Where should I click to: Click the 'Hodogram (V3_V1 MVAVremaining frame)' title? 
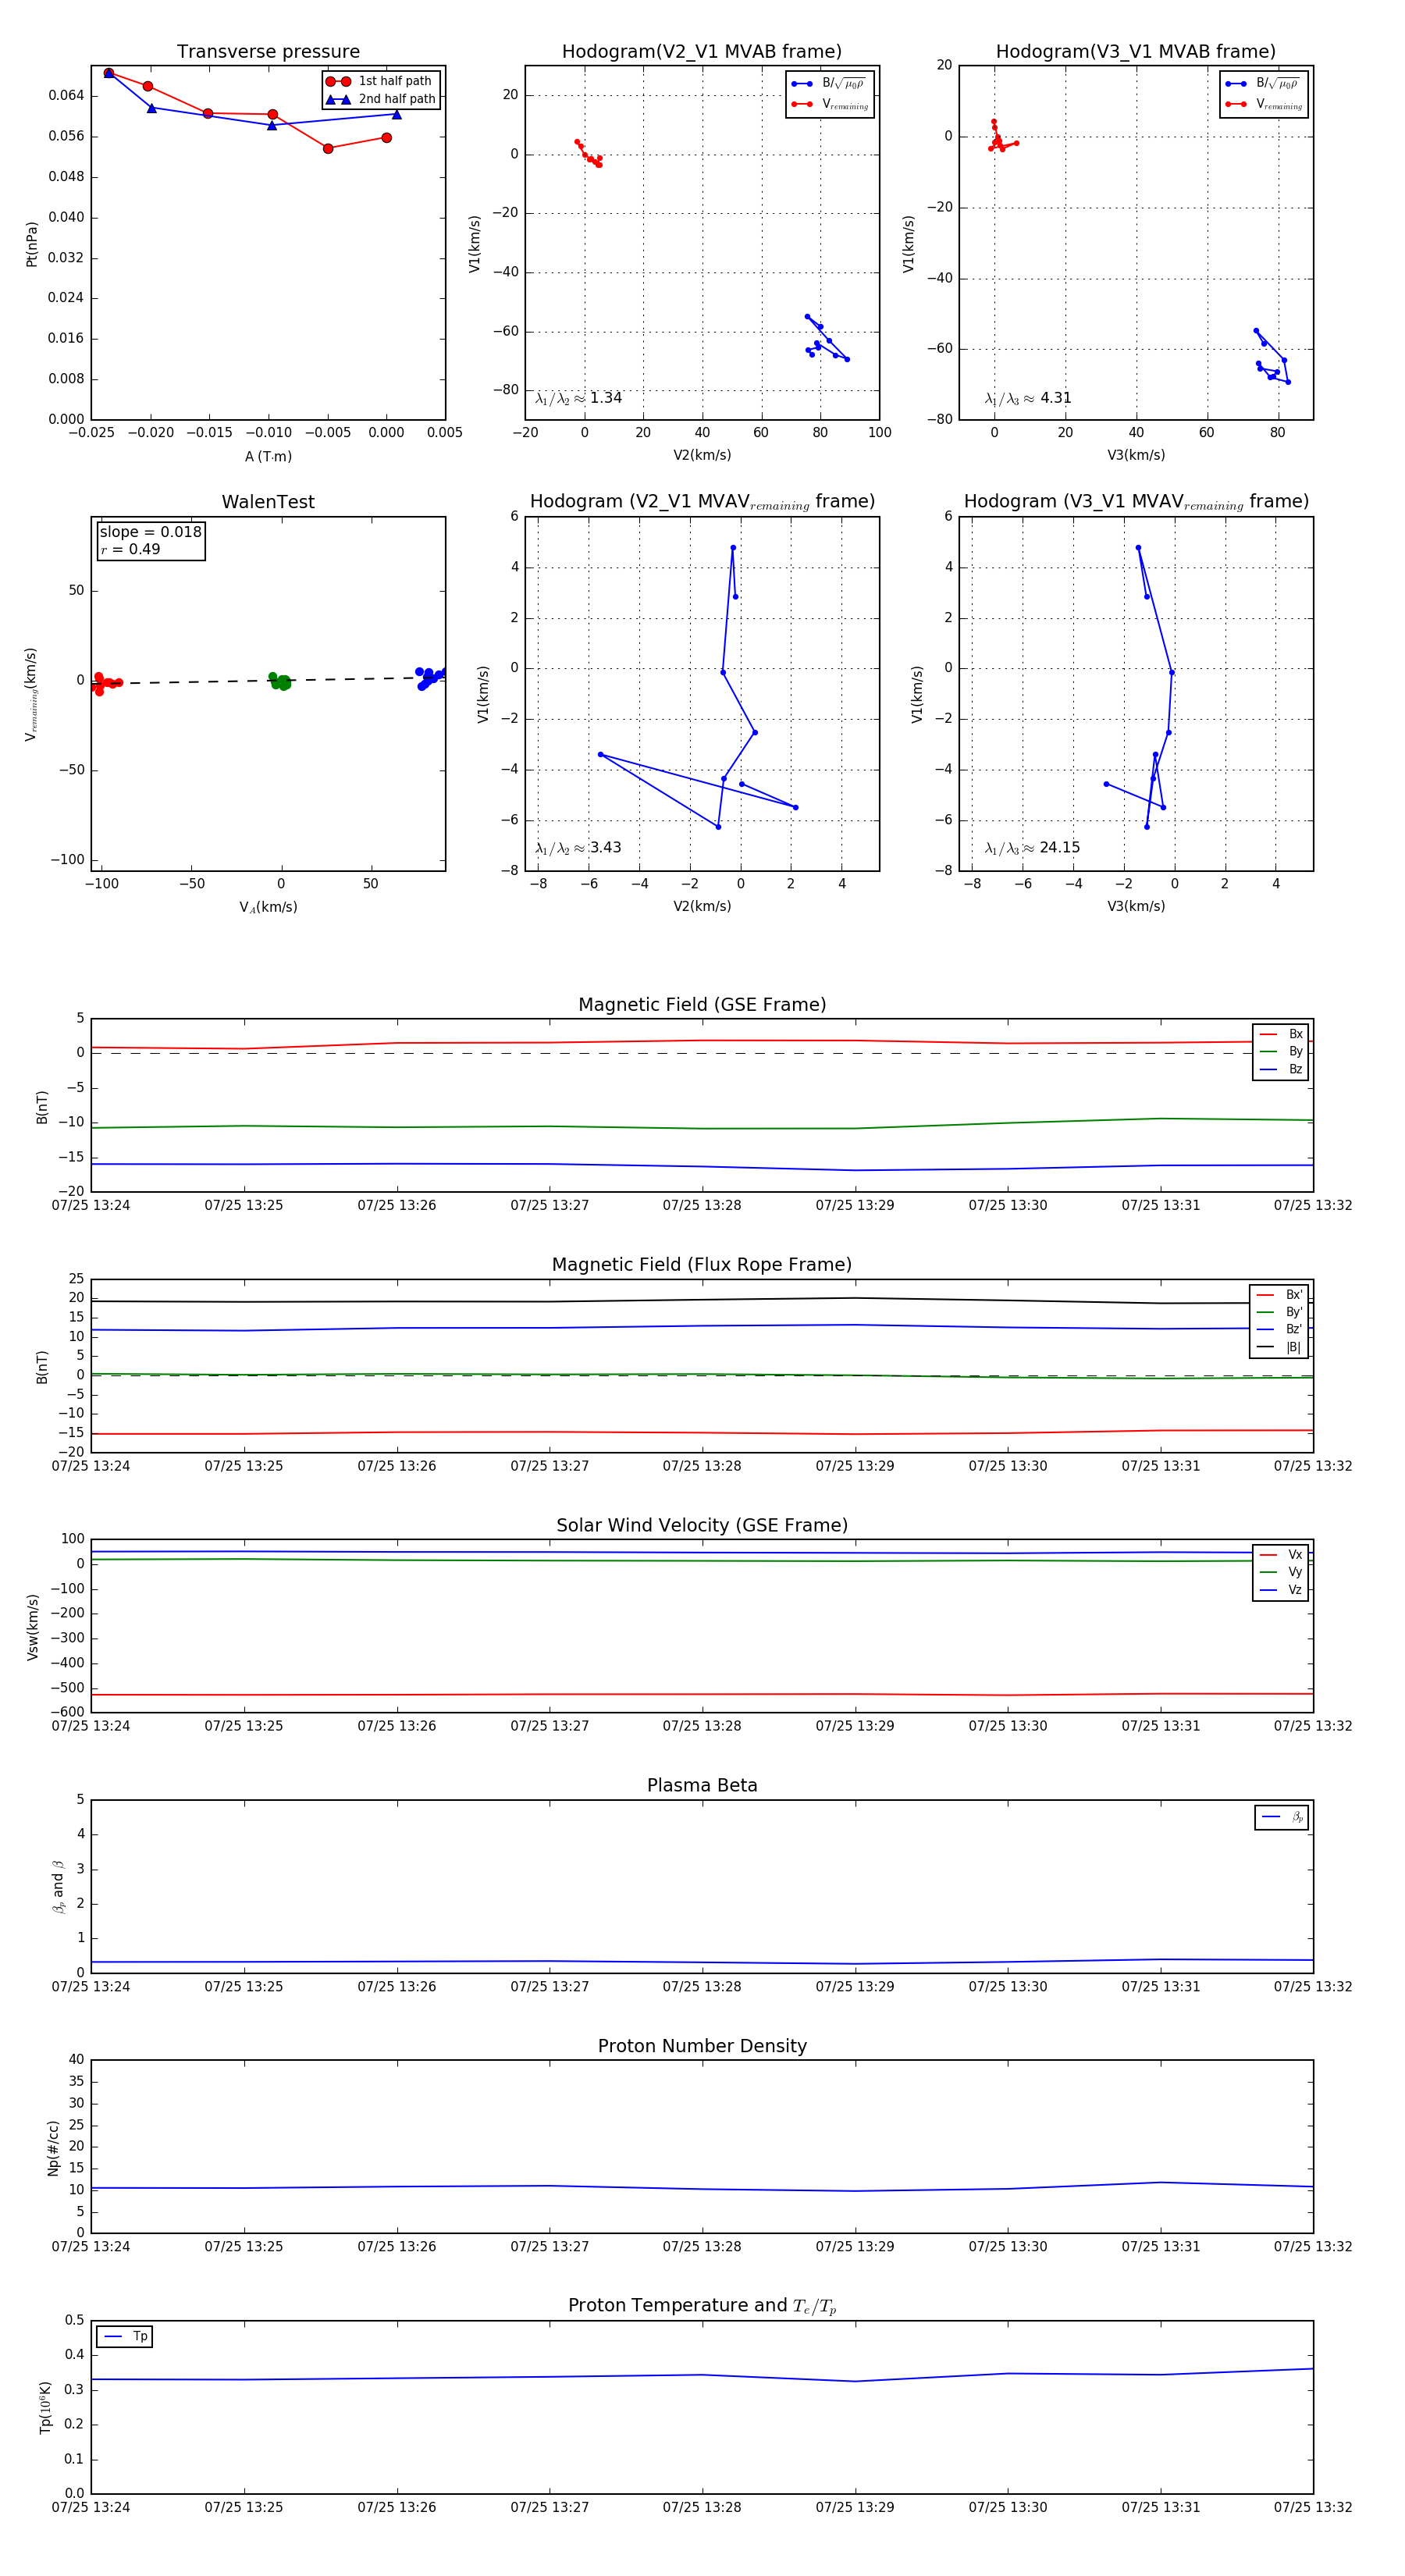(1136, 502)
